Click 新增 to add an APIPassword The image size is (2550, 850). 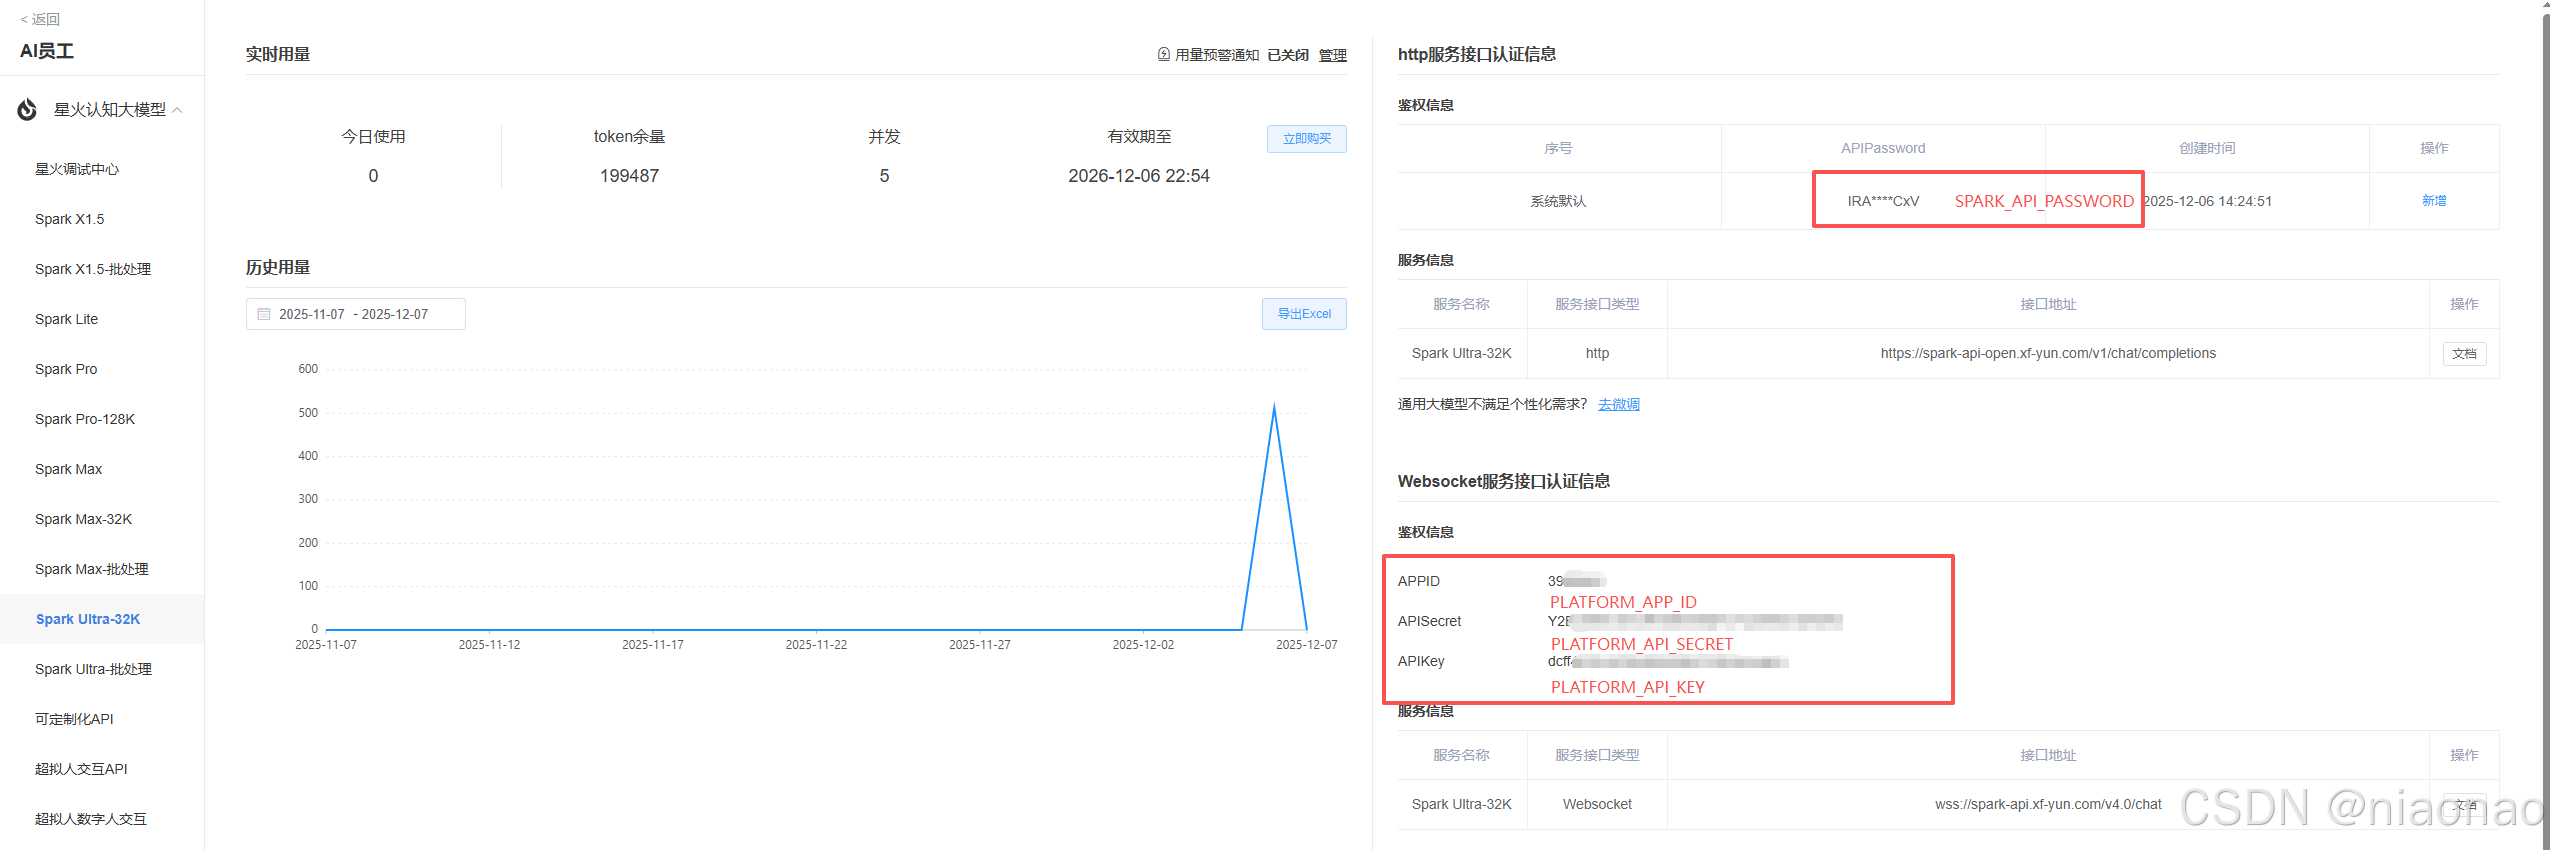pyautogui.click(x=2433, y=201)
